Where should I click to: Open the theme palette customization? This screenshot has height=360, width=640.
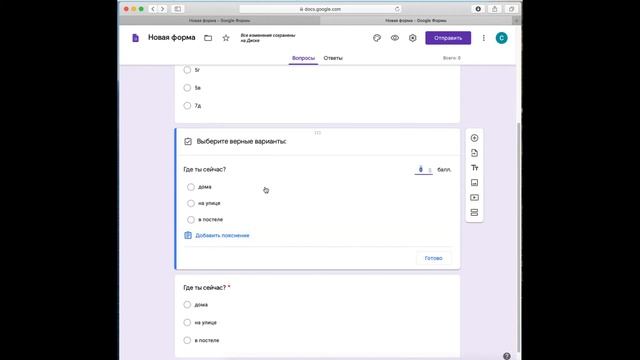pos(377,38)
